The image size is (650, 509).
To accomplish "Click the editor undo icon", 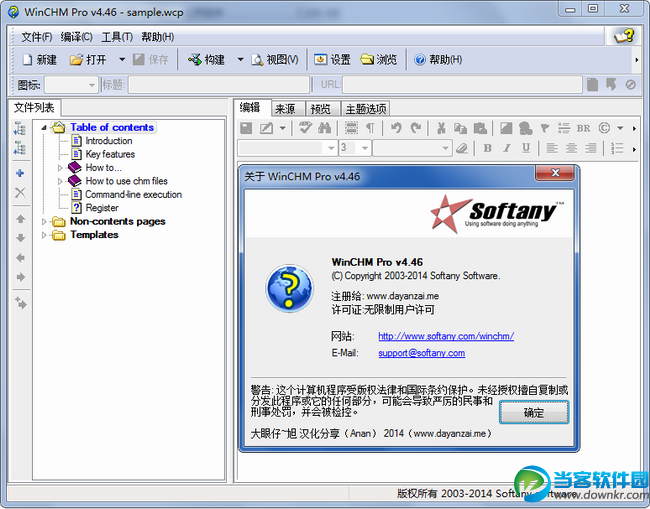I will [x=396, y=128].
